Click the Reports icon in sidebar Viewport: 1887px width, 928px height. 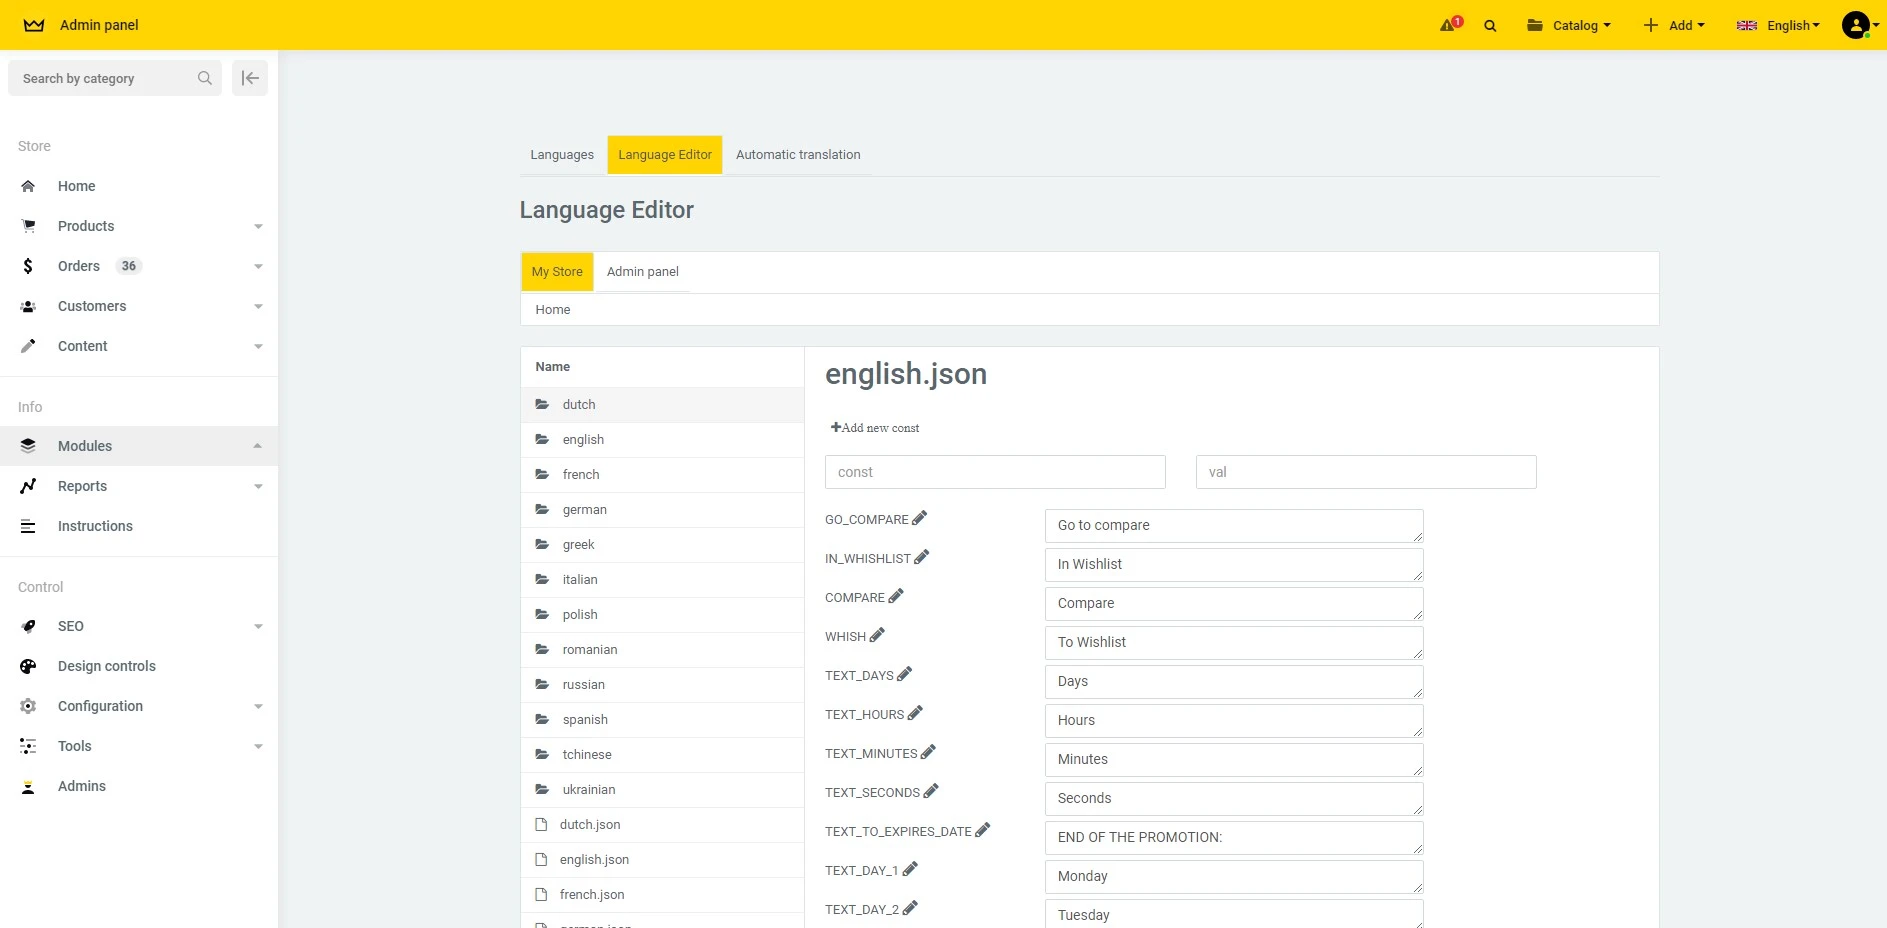point(28,486)
